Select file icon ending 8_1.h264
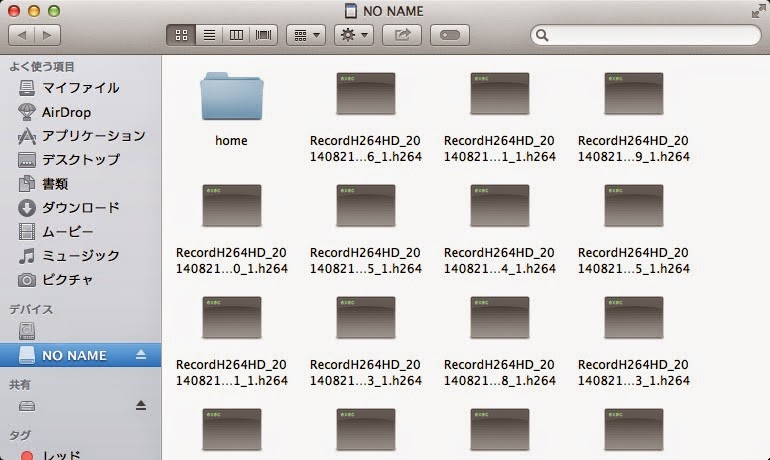Screen dimensions: 770x460 (x=500, y=318)
